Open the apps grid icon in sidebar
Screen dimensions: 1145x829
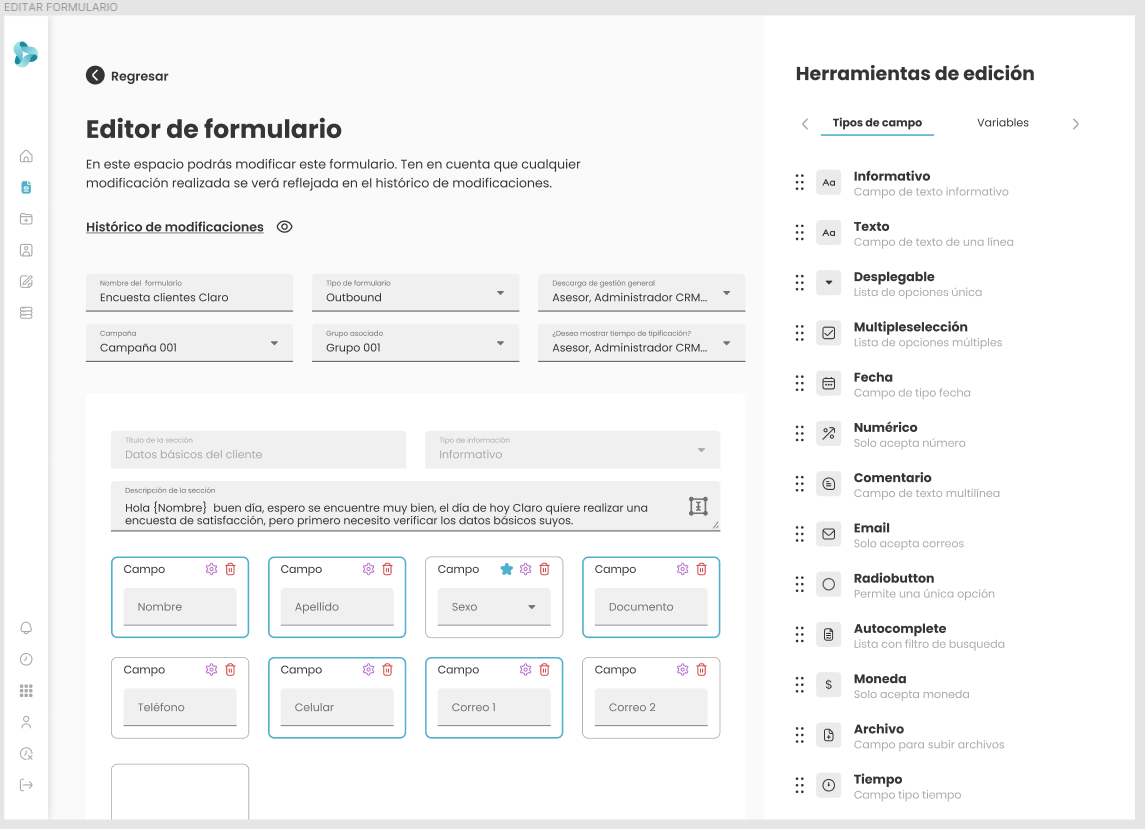pyautogui.click(x=26, y=691)
